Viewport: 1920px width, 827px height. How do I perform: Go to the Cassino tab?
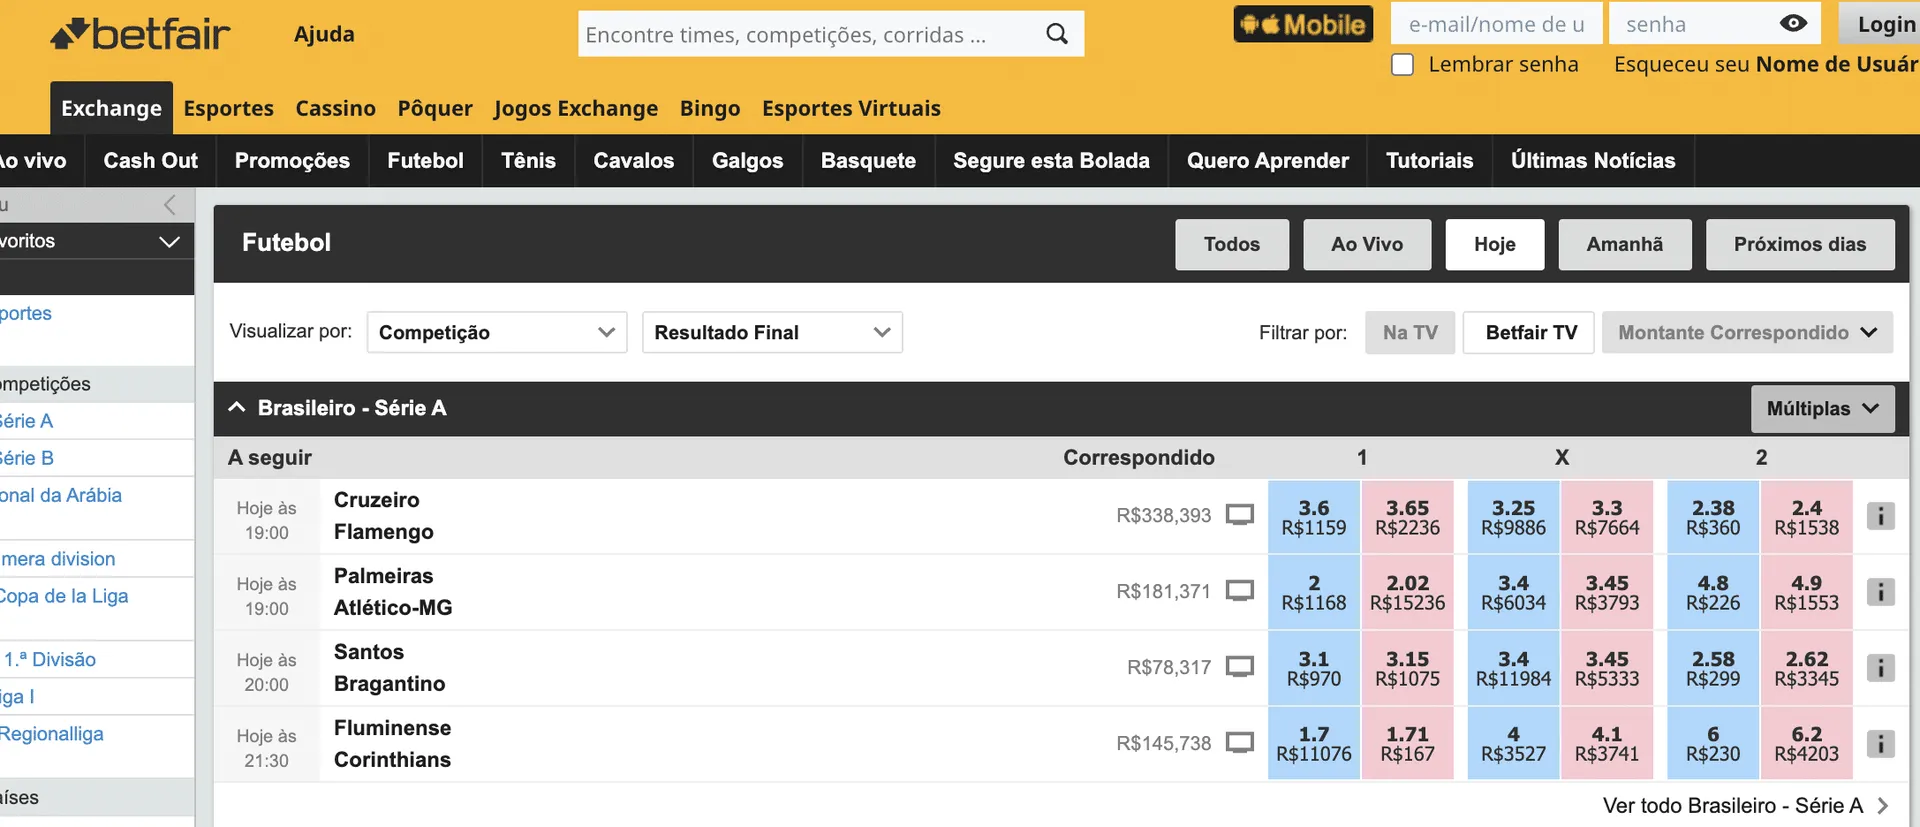(335, 108)
